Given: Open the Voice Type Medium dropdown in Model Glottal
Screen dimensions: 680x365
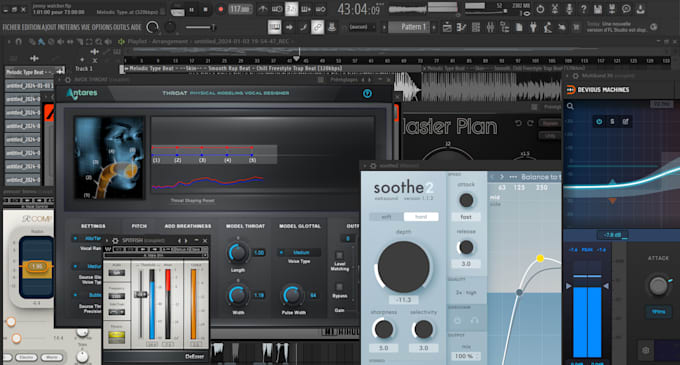Looking at the screenshot, I should 299,252.
